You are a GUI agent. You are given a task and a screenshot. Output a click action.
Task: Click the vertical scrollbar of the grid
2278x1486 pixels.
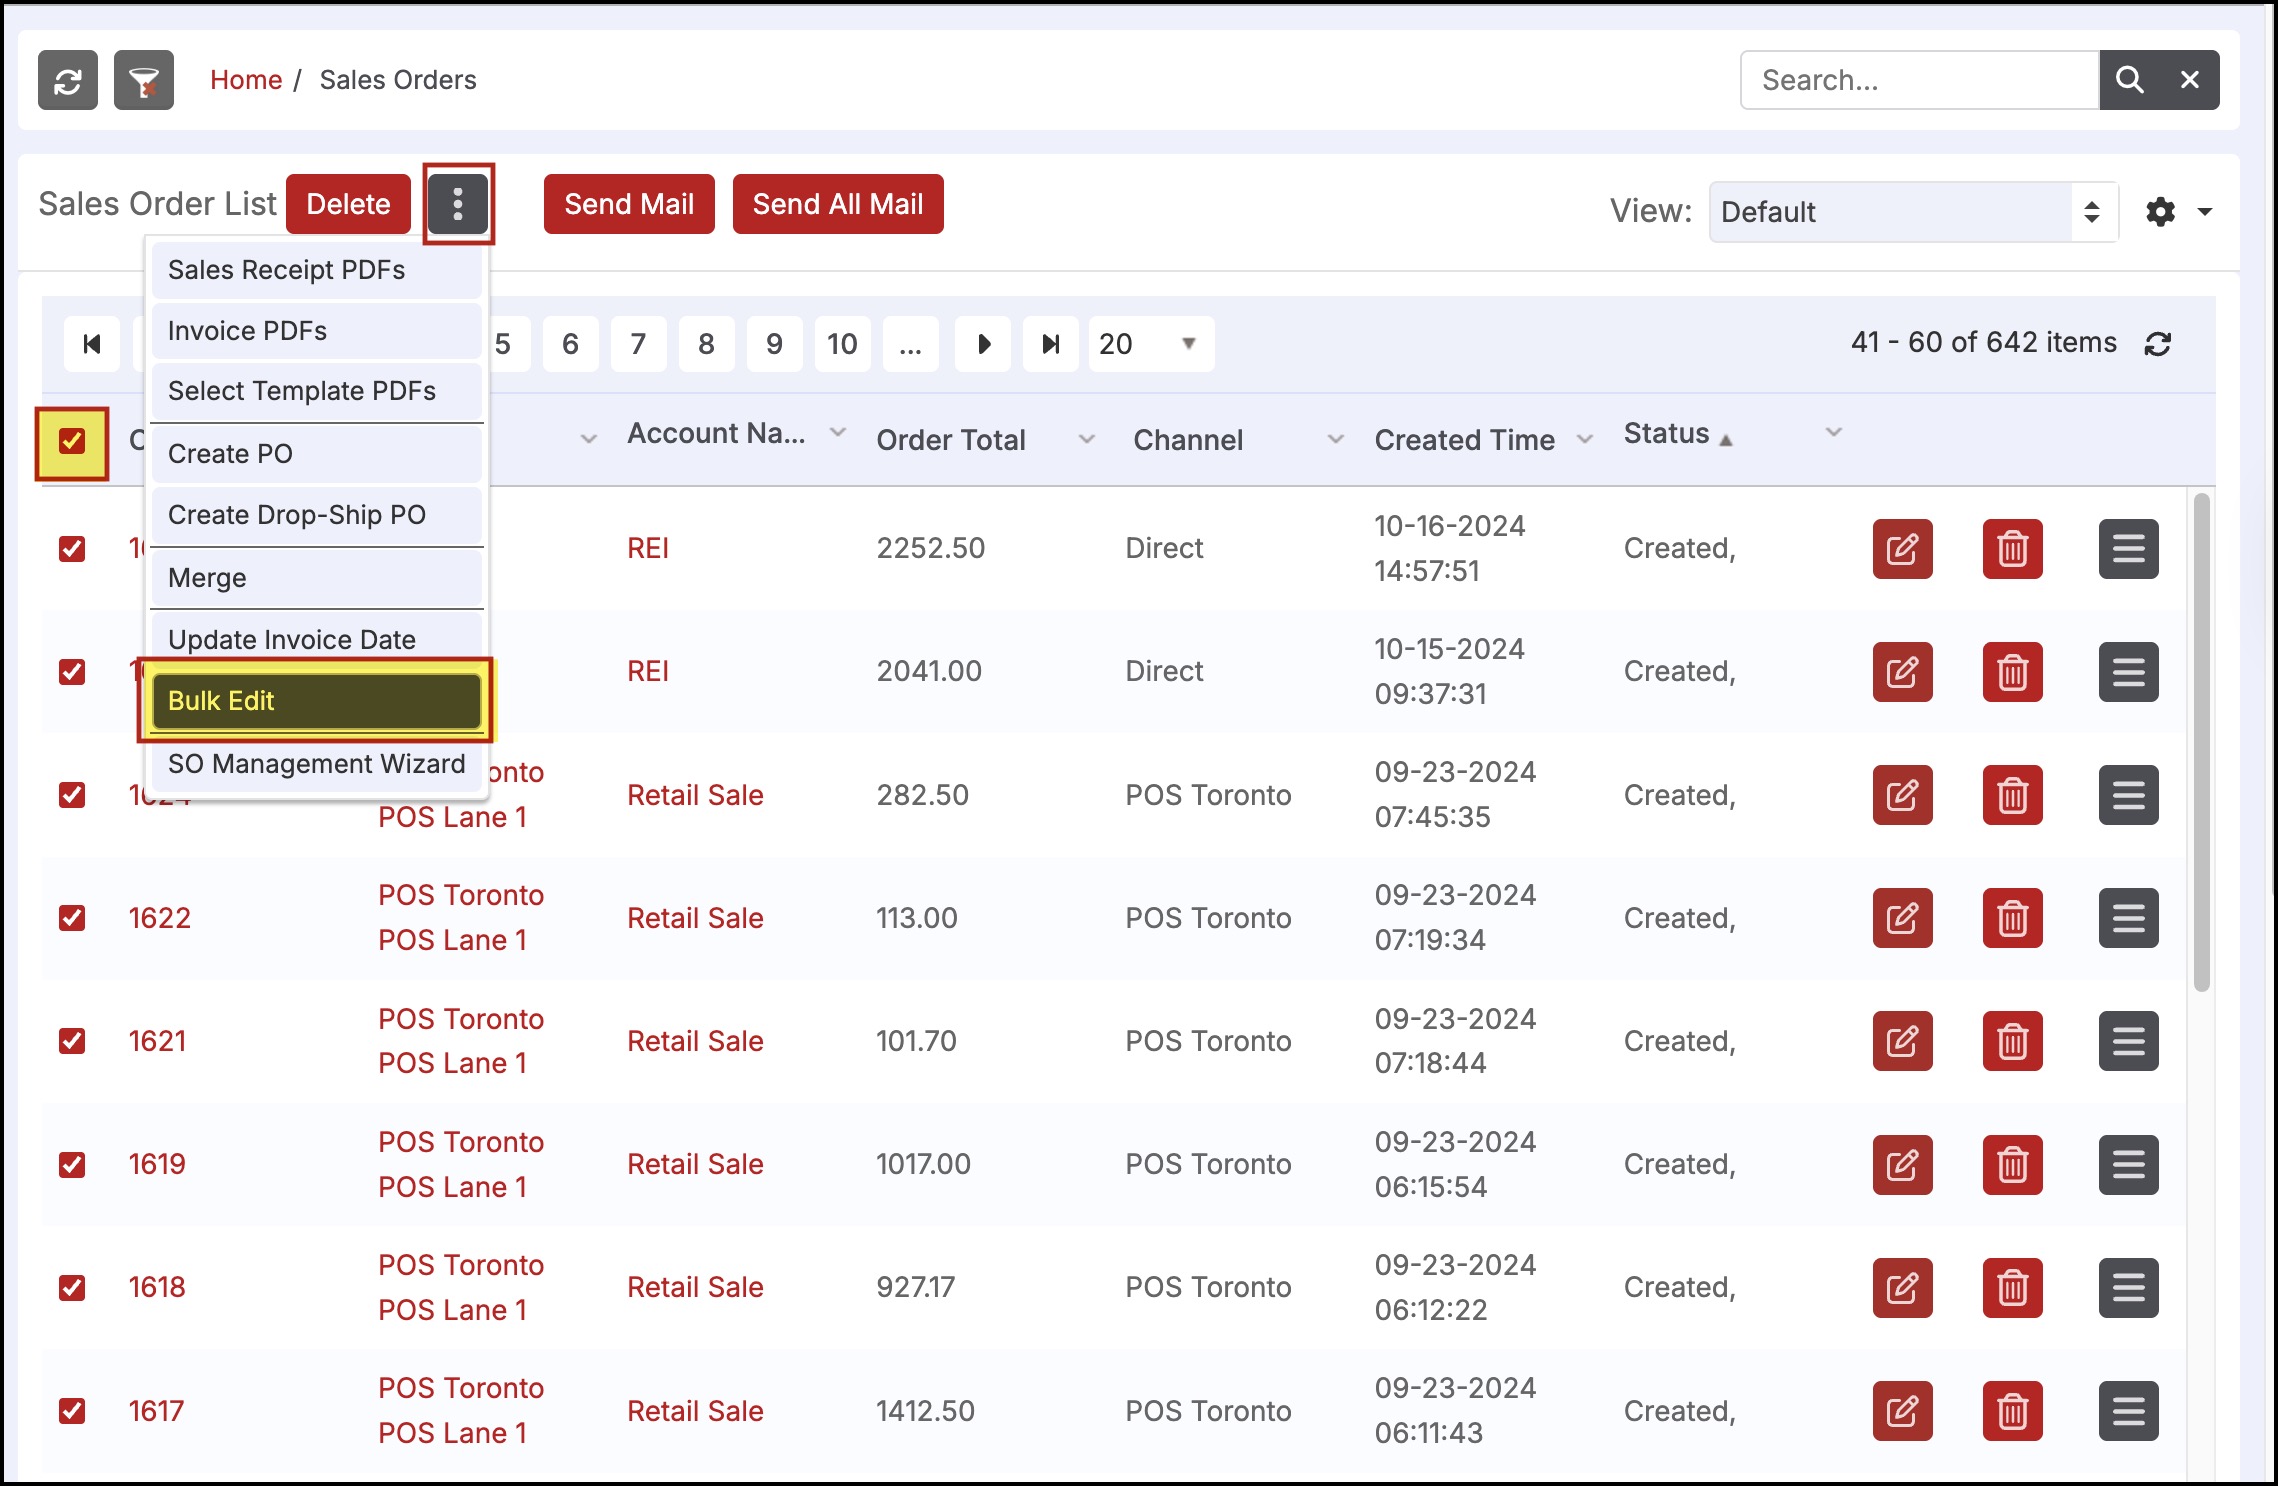coord(2201,742)
